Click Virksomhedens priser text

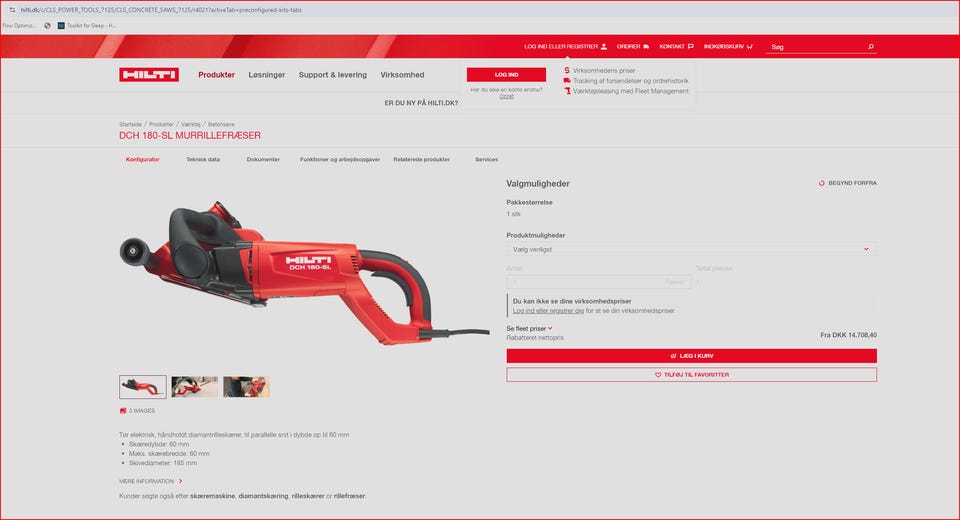[604, 70]
